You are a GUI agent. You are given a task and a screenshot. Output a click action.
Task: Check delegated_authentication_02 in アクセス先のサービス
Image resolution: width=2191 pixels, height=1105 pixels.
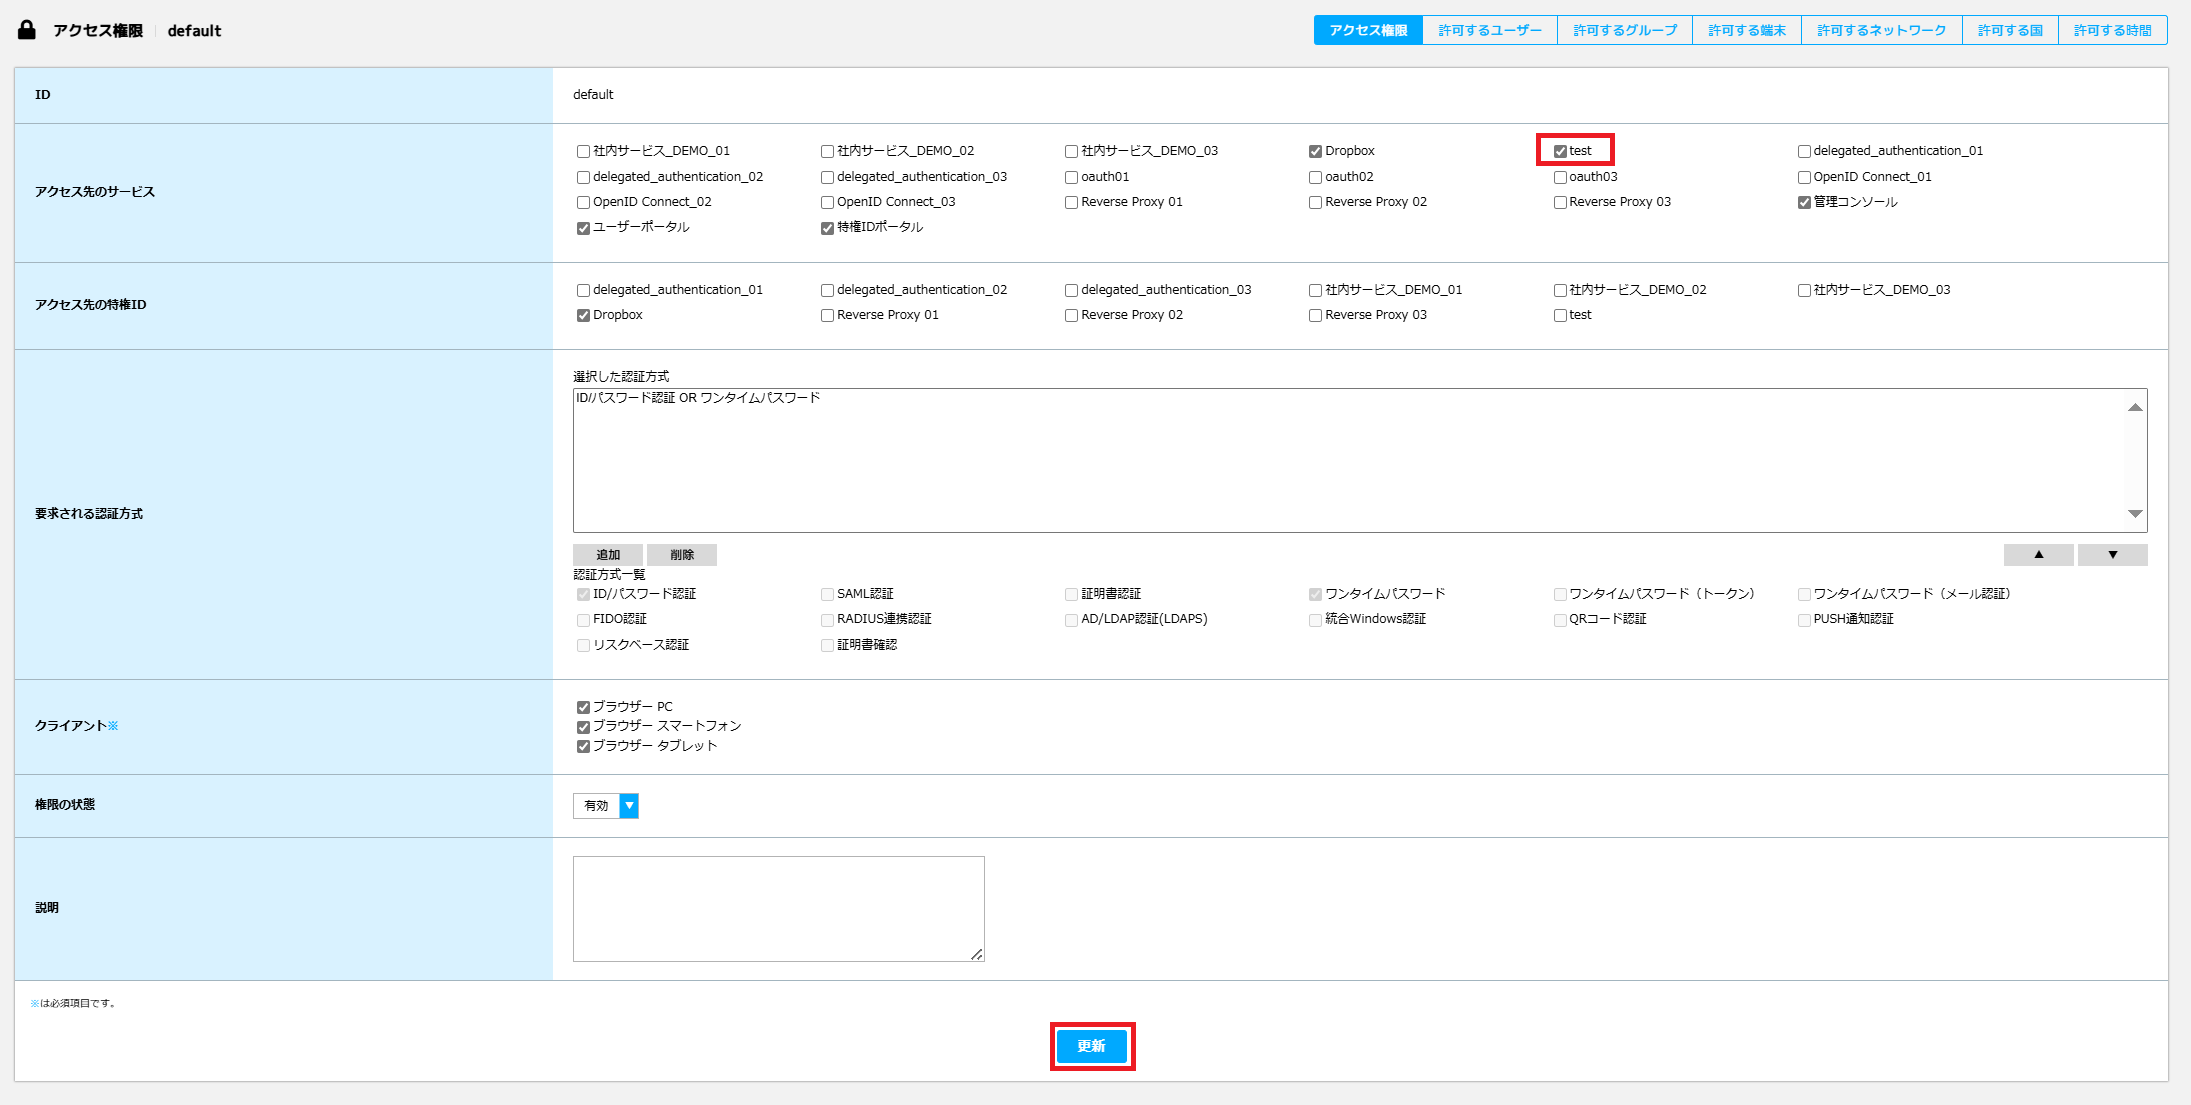click(583, 177)
